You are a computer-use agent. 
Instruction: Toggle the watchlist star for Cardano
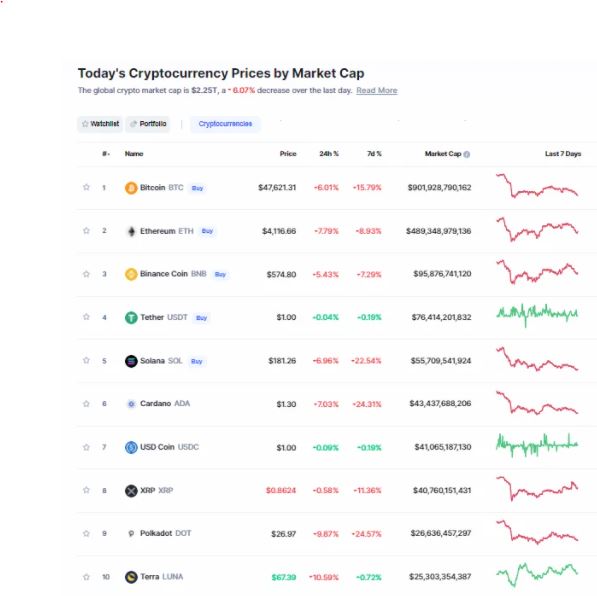point(86,404)
